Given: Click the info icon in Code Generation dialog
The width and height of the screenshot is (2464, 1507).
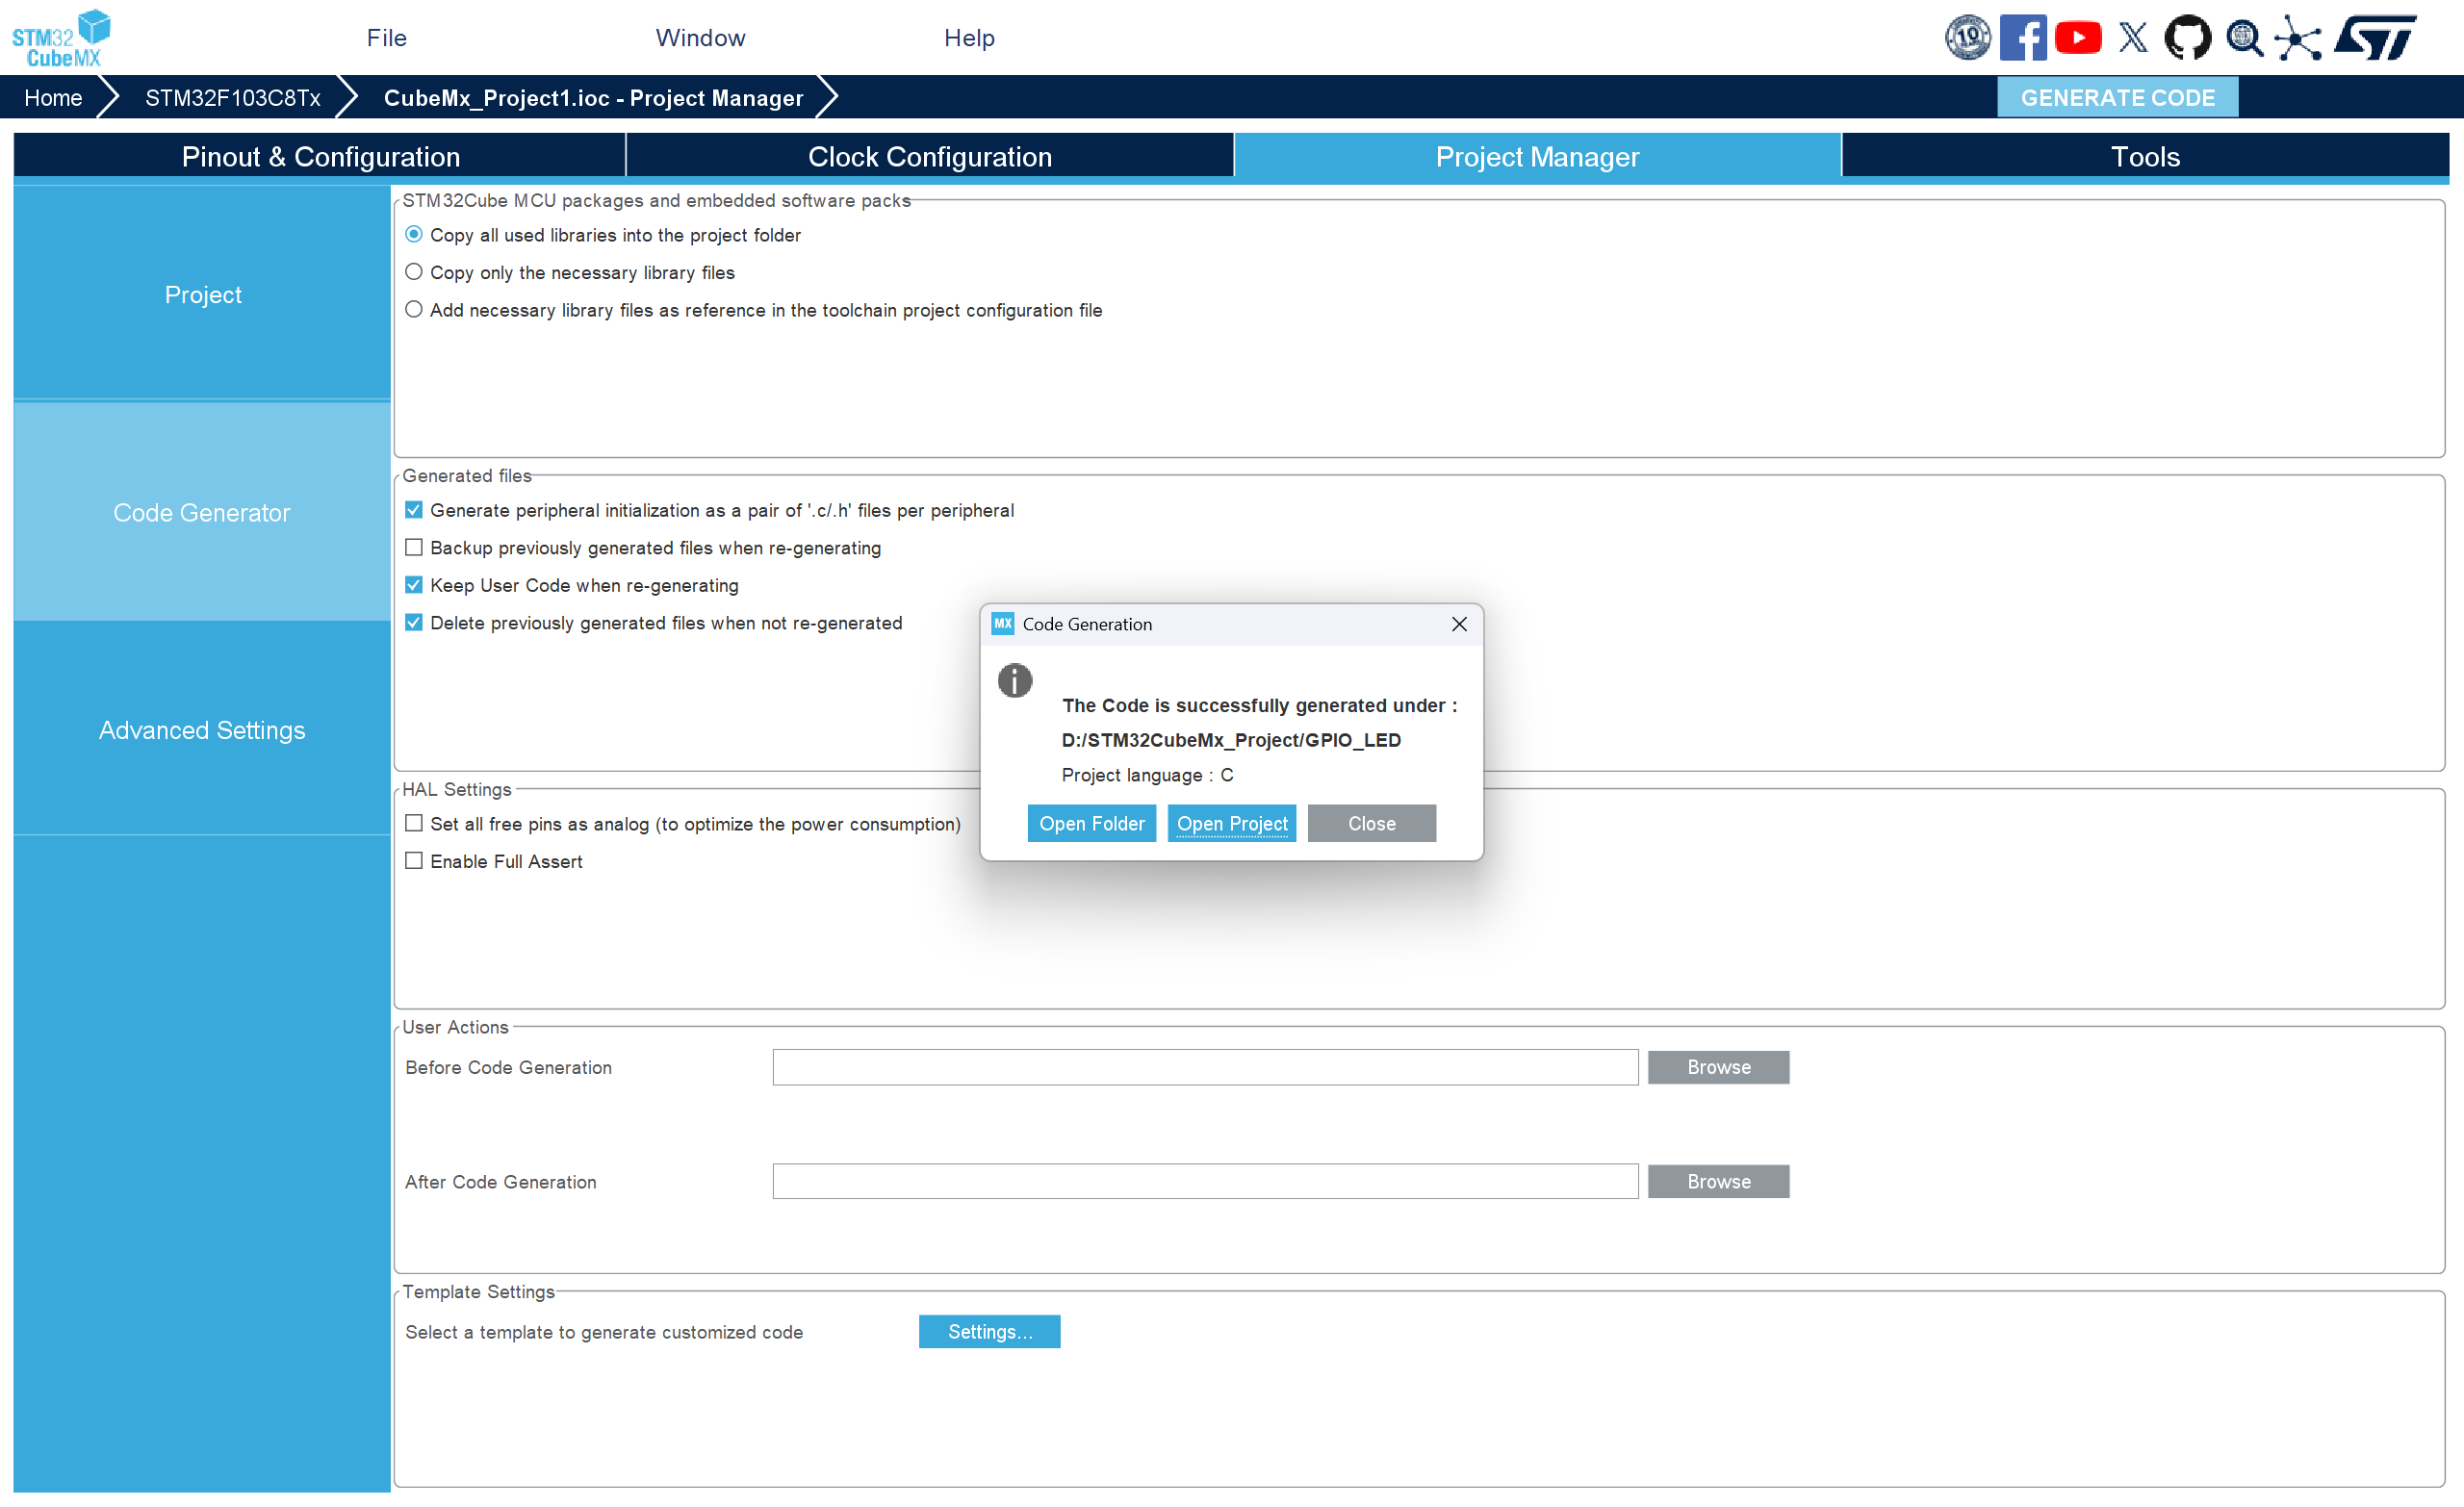Looking at the screenshot, I should (1014, 681).
